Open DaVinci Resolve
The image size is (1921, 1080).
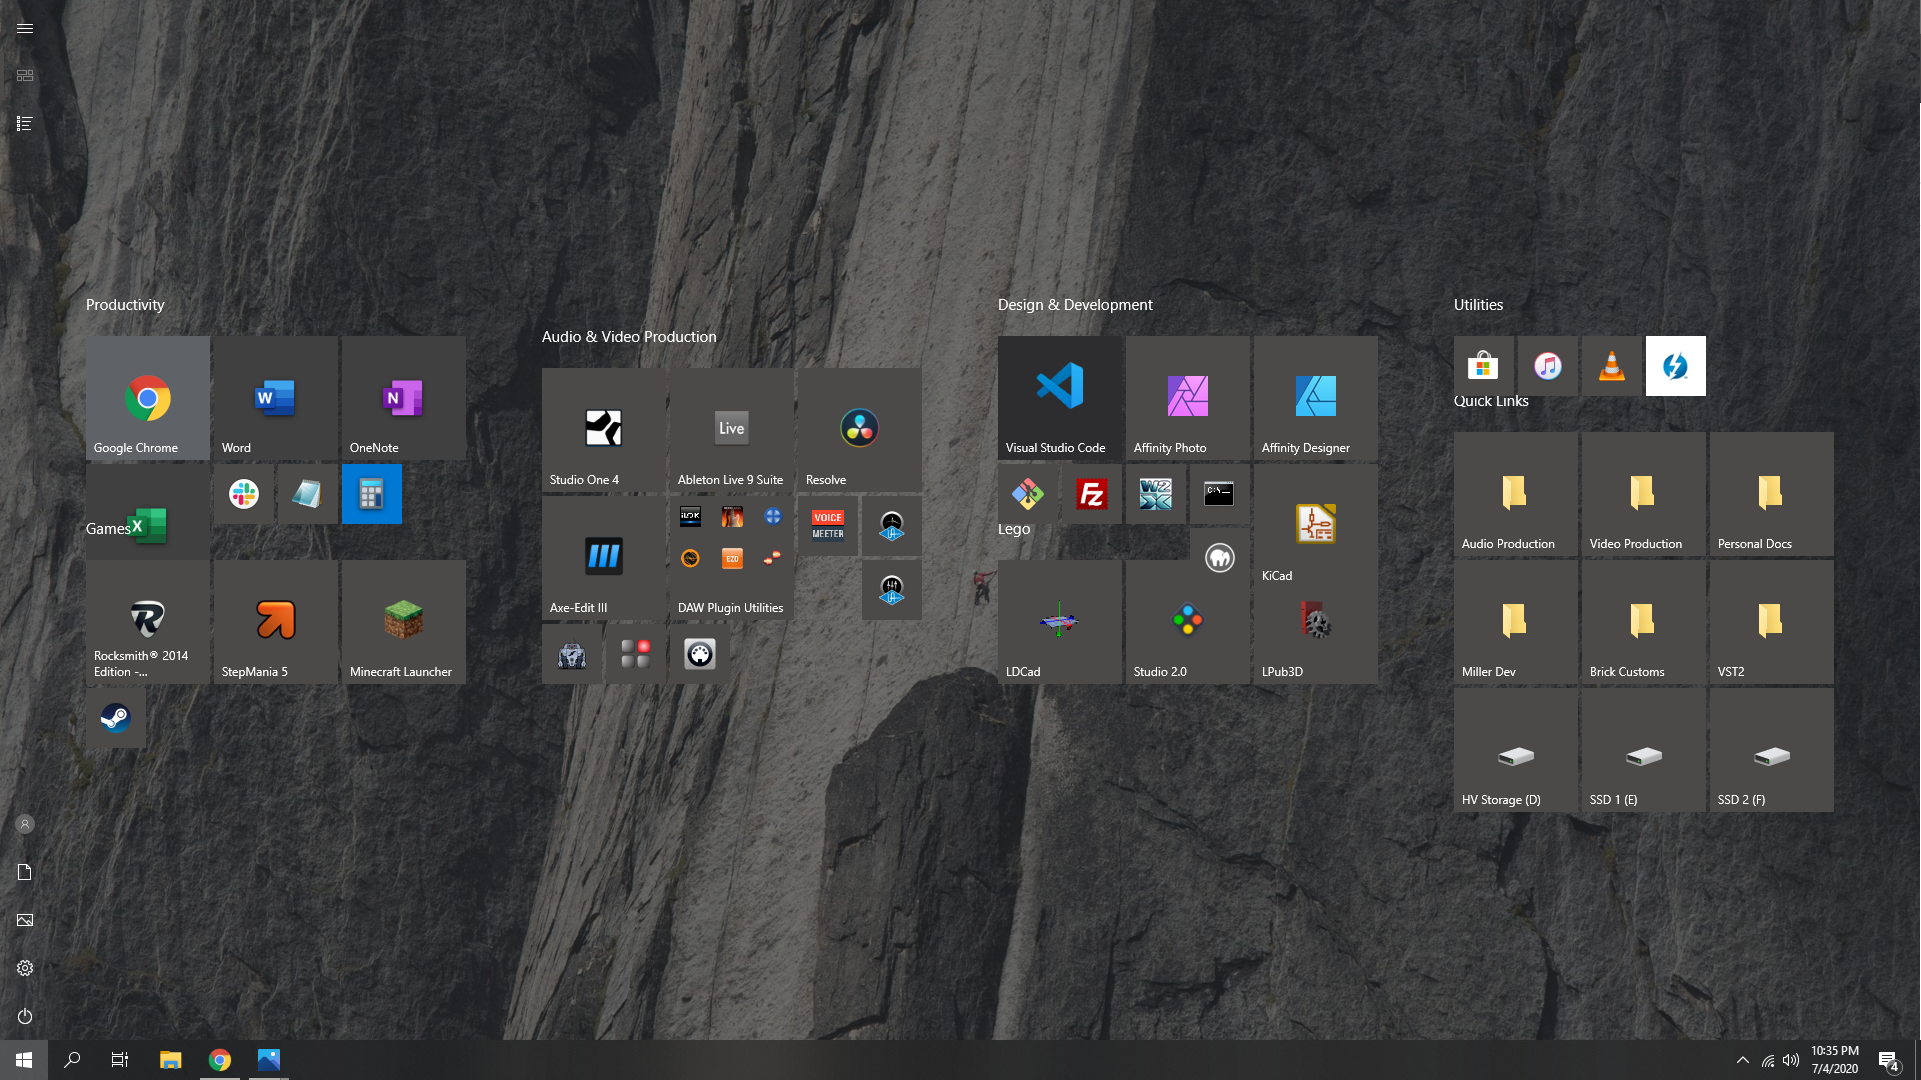(859, 429)
